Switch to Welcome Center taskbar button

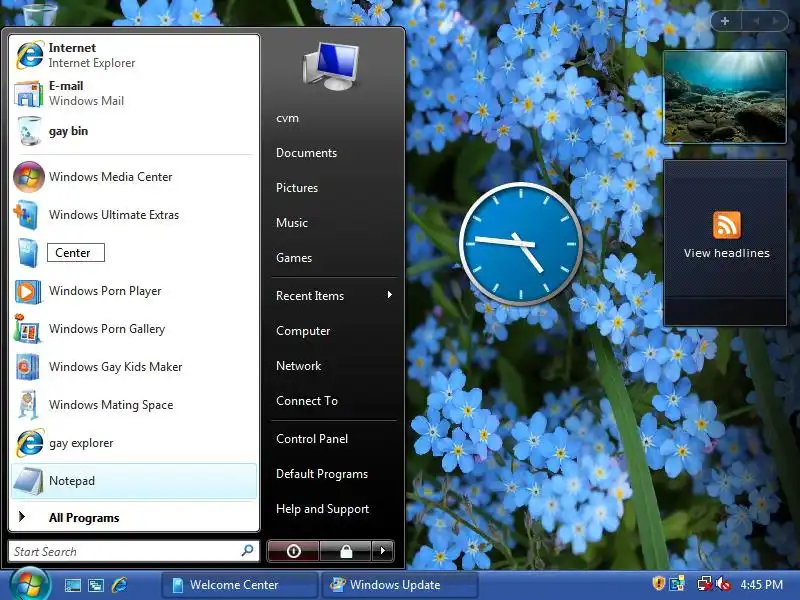[239, 585]
